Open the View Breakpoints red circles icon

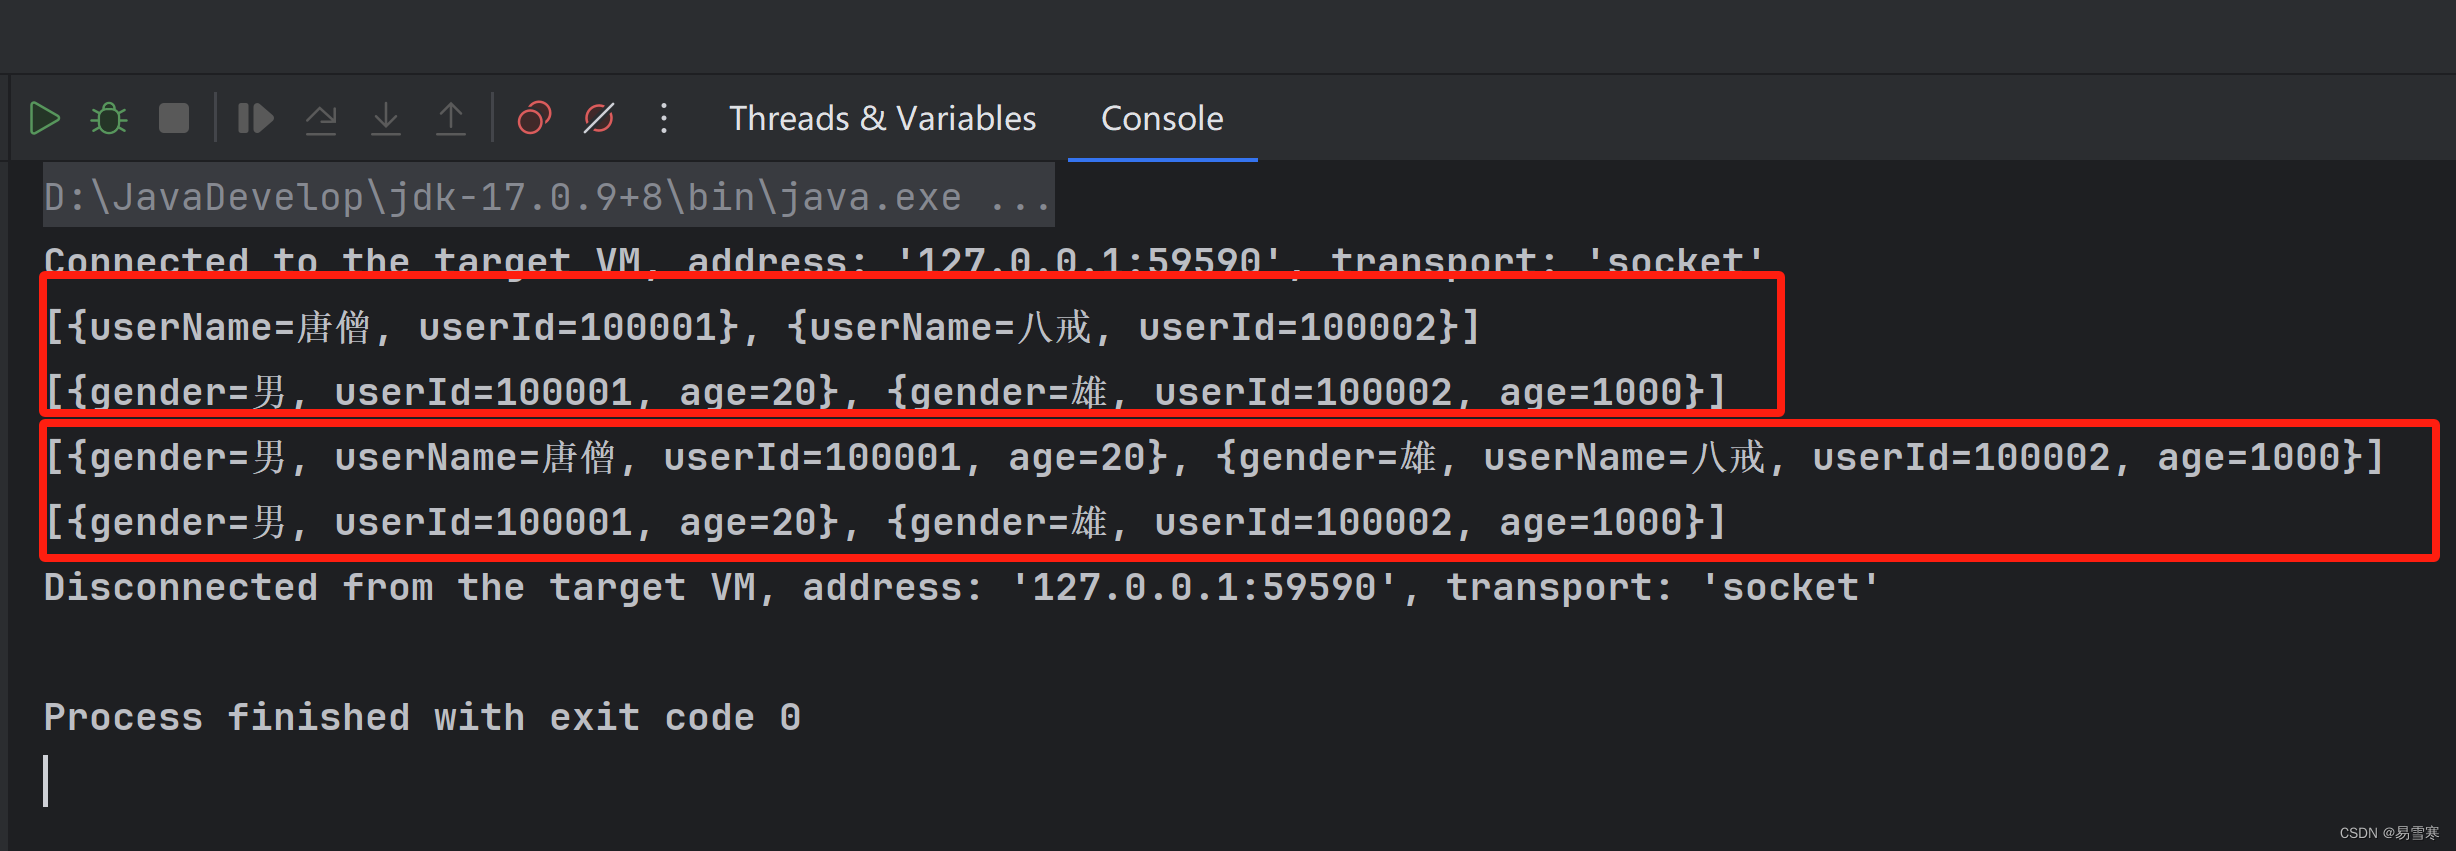click(x=534, y=119)
